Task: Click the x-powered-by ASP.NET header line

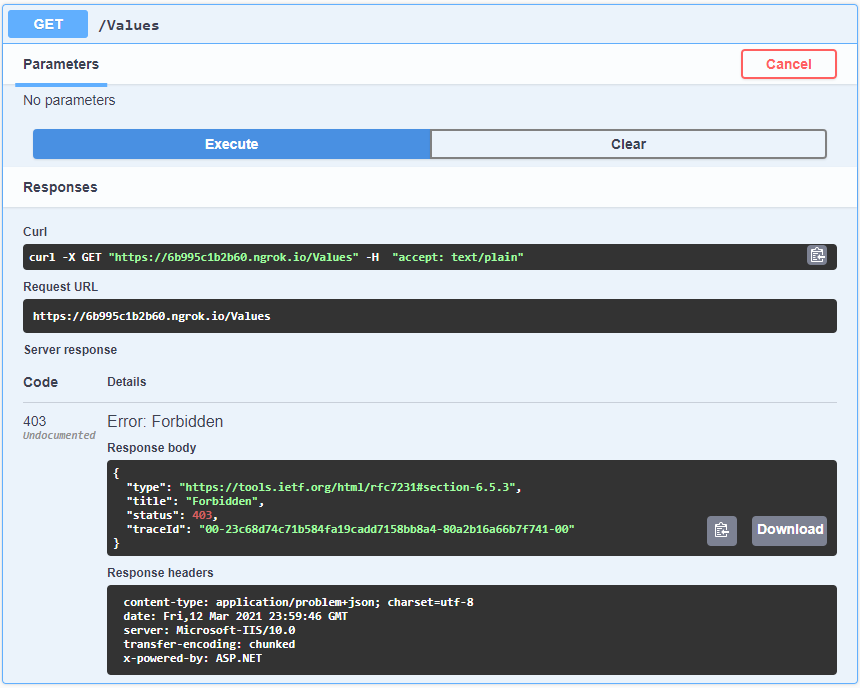Action: click(x=193, y=658)
